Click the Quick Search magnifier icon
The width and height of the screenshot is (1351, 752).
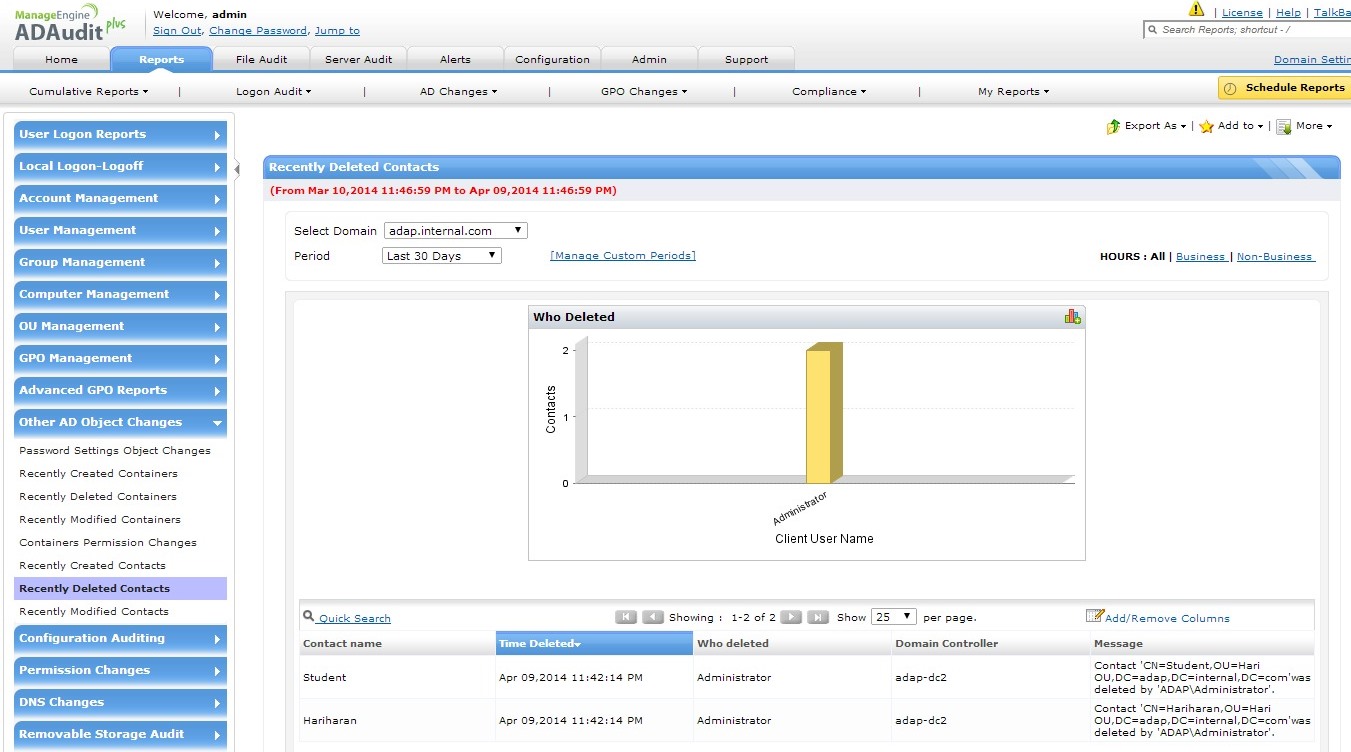coord(309,617)
